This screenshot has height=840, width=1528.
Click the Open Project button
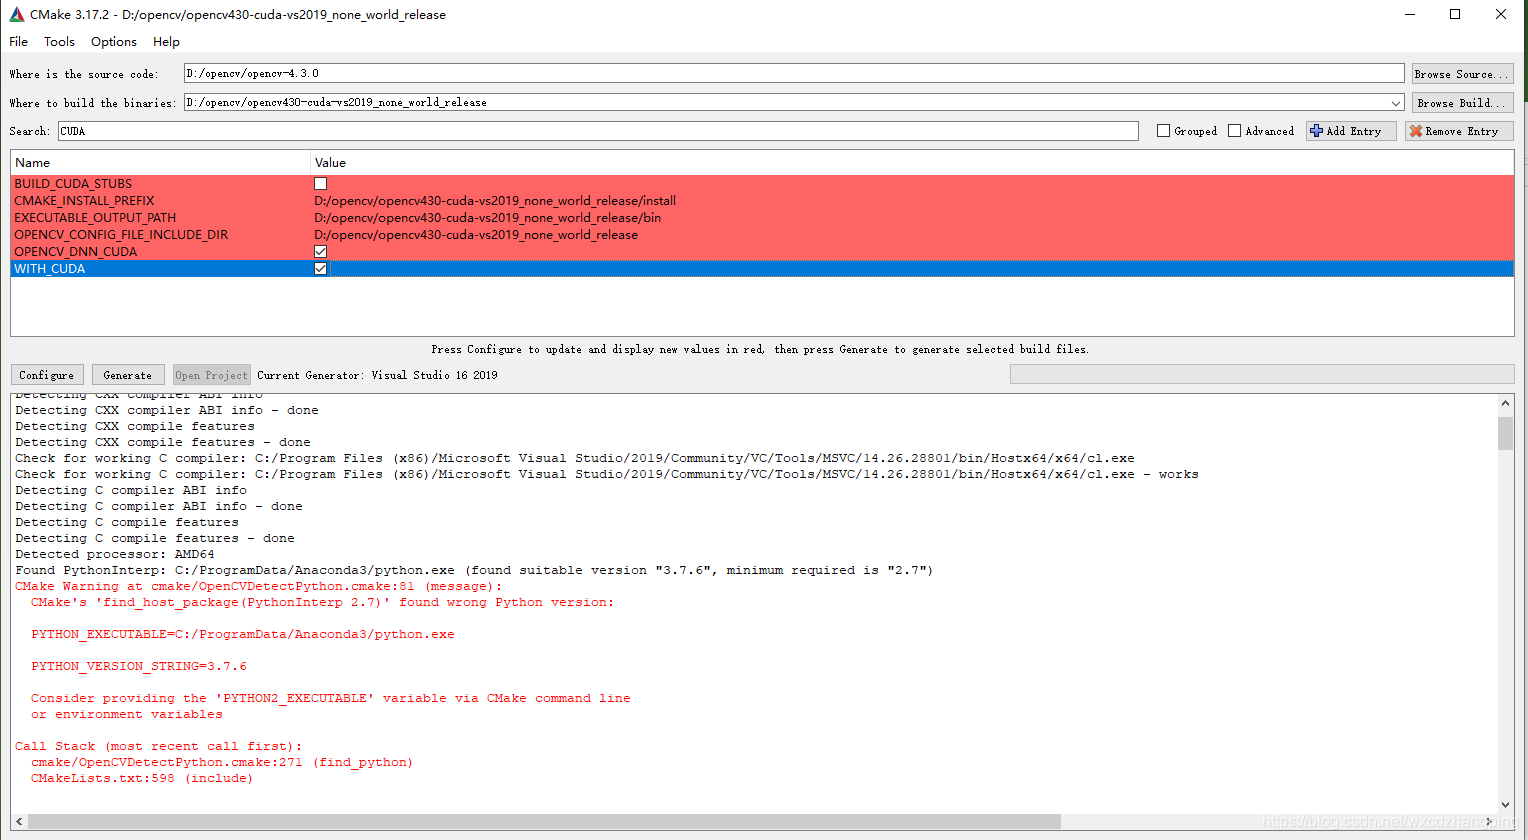pos(211,375)
